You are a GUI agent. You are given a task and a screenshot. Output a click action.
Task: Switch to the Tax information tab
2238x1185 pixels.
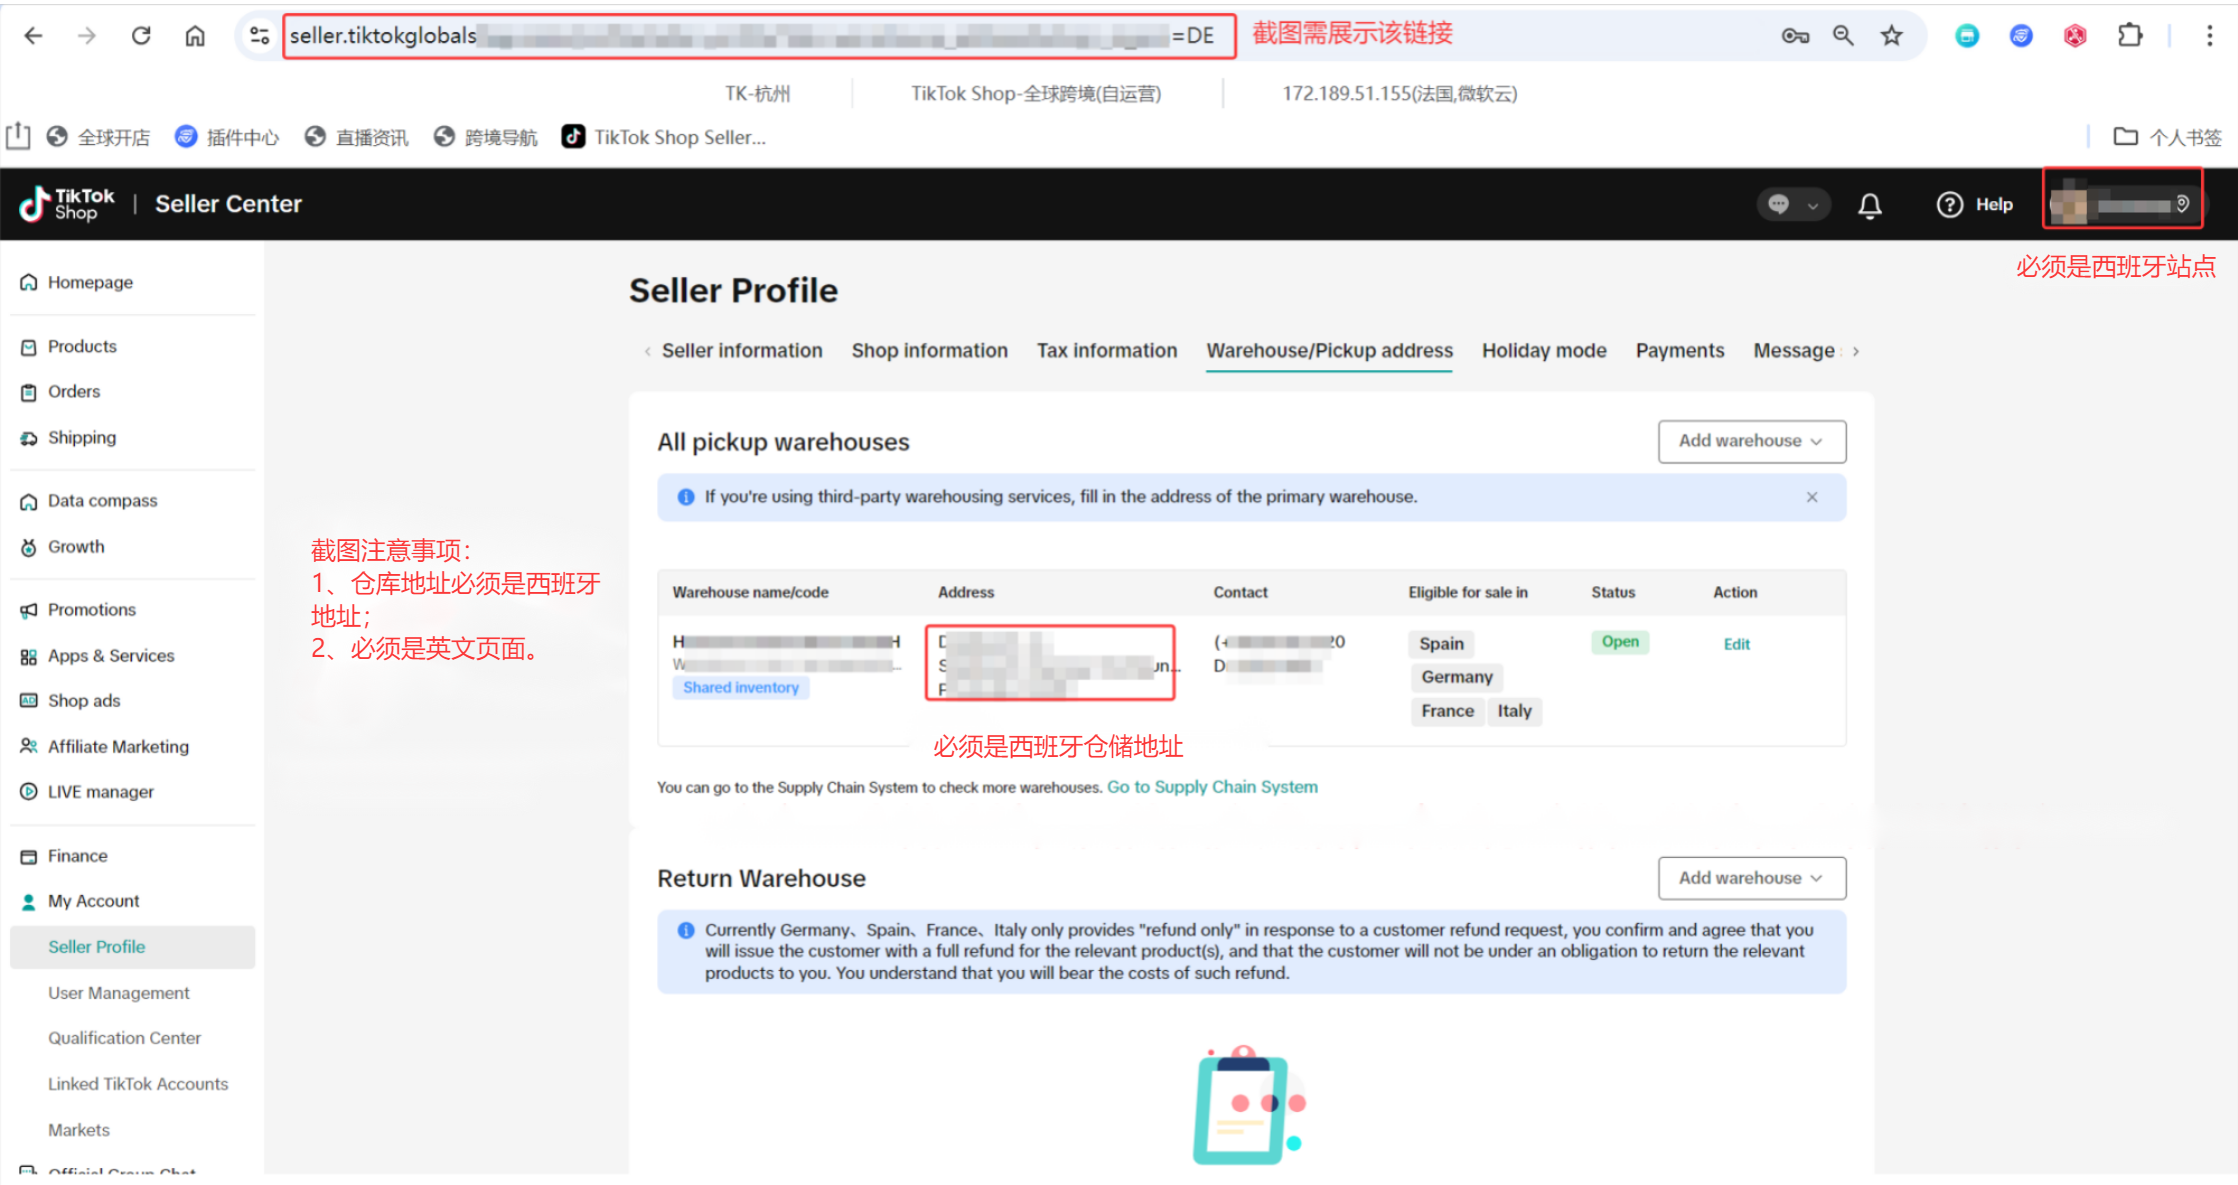pyautogui.click(x=1107, y=351)
